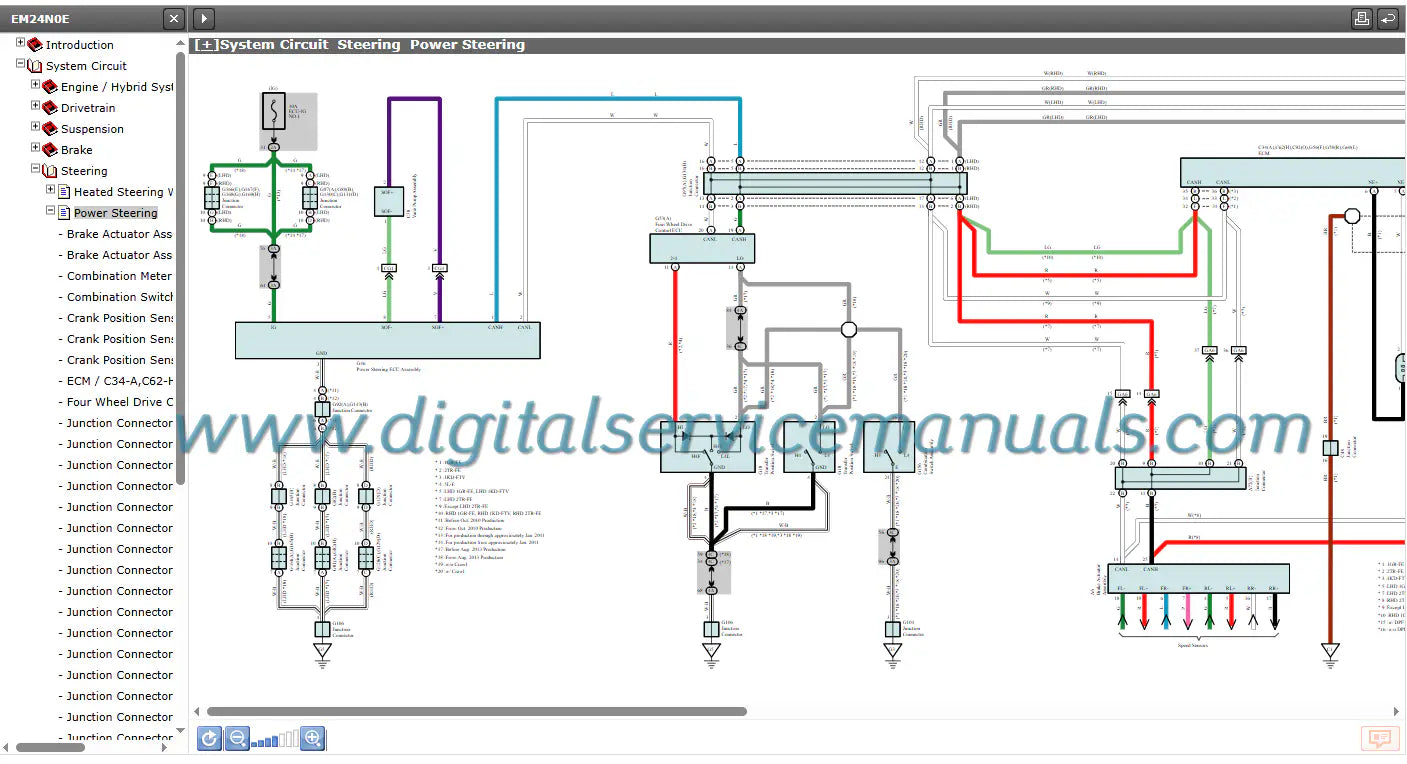
Task: Click the play arrow button in the top bar
Action: (x=203, y=18)
